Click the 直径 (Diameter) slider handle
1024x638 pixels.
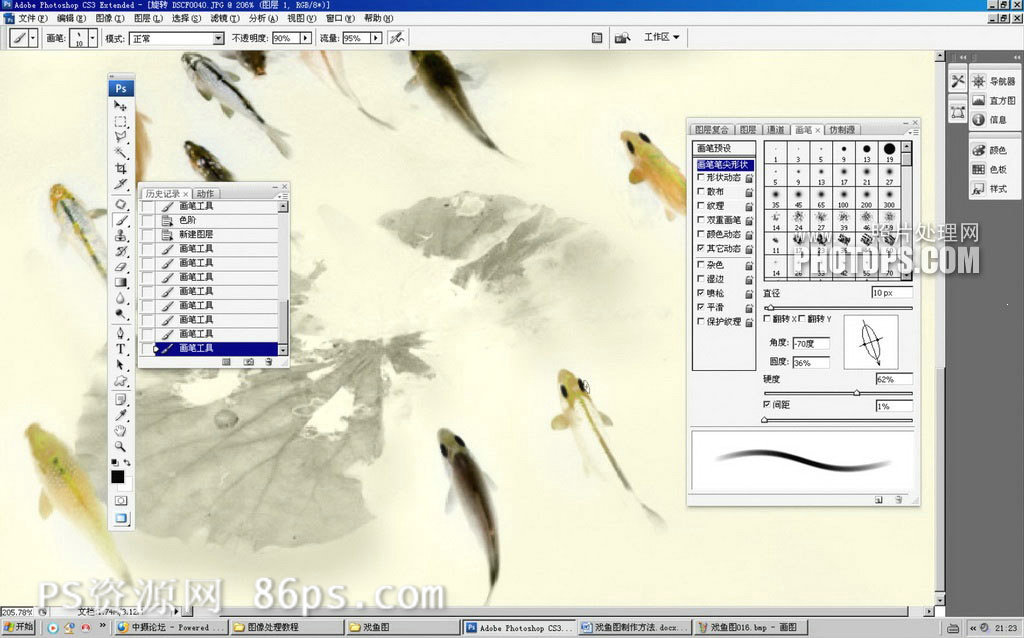[x=771, y=308]
